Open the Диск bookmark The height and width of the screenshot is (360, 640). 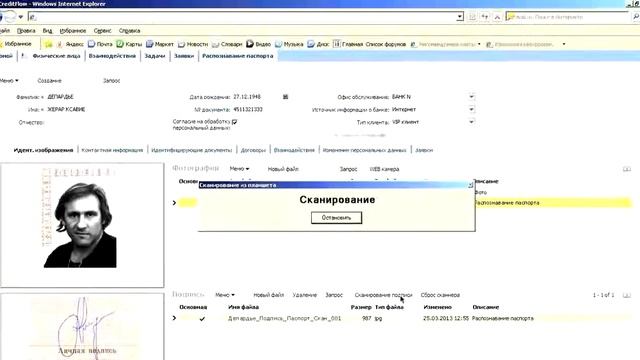(x=318, y=44)
